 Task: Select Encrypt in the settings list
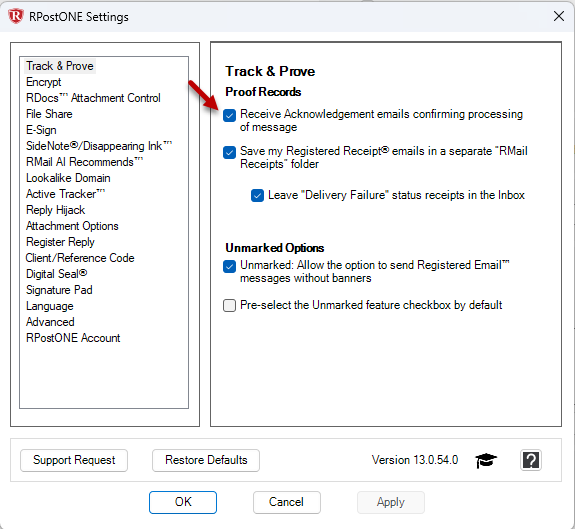(44, 82)
